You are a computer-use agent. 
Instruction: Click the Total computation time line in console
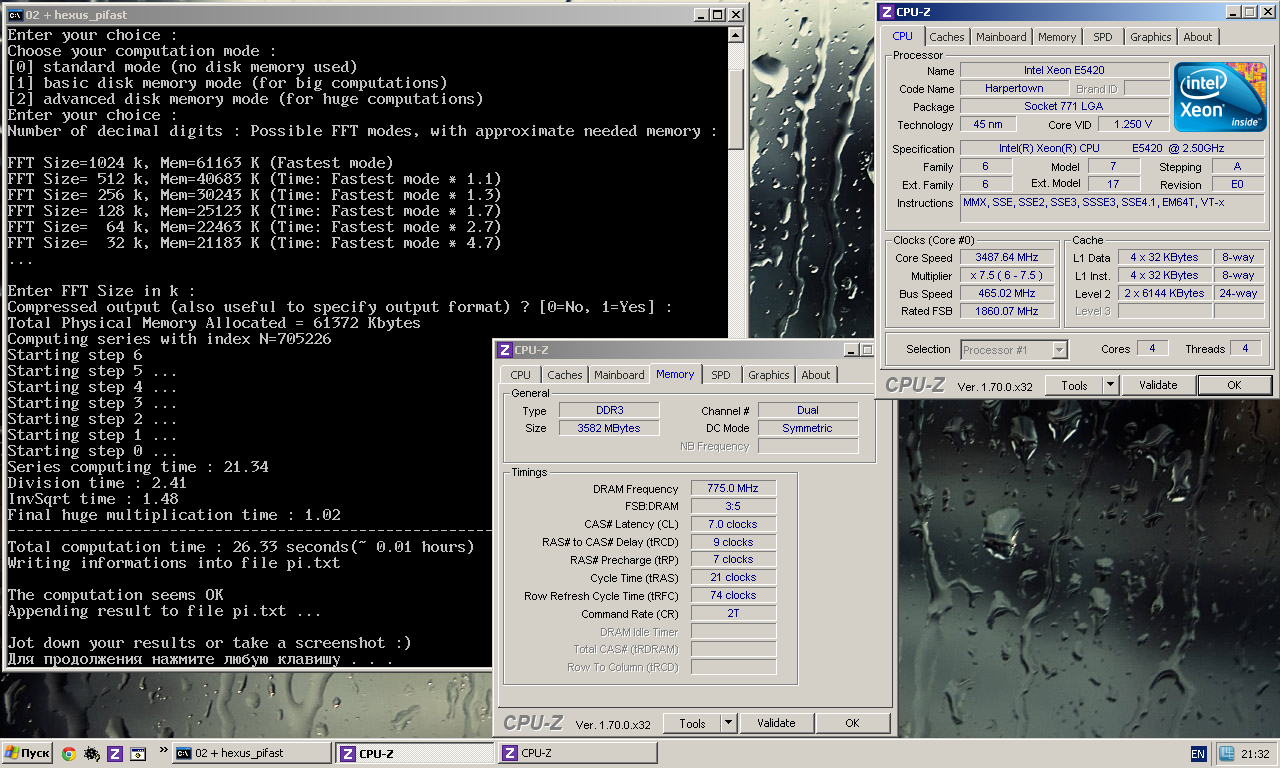coord(241,547)
